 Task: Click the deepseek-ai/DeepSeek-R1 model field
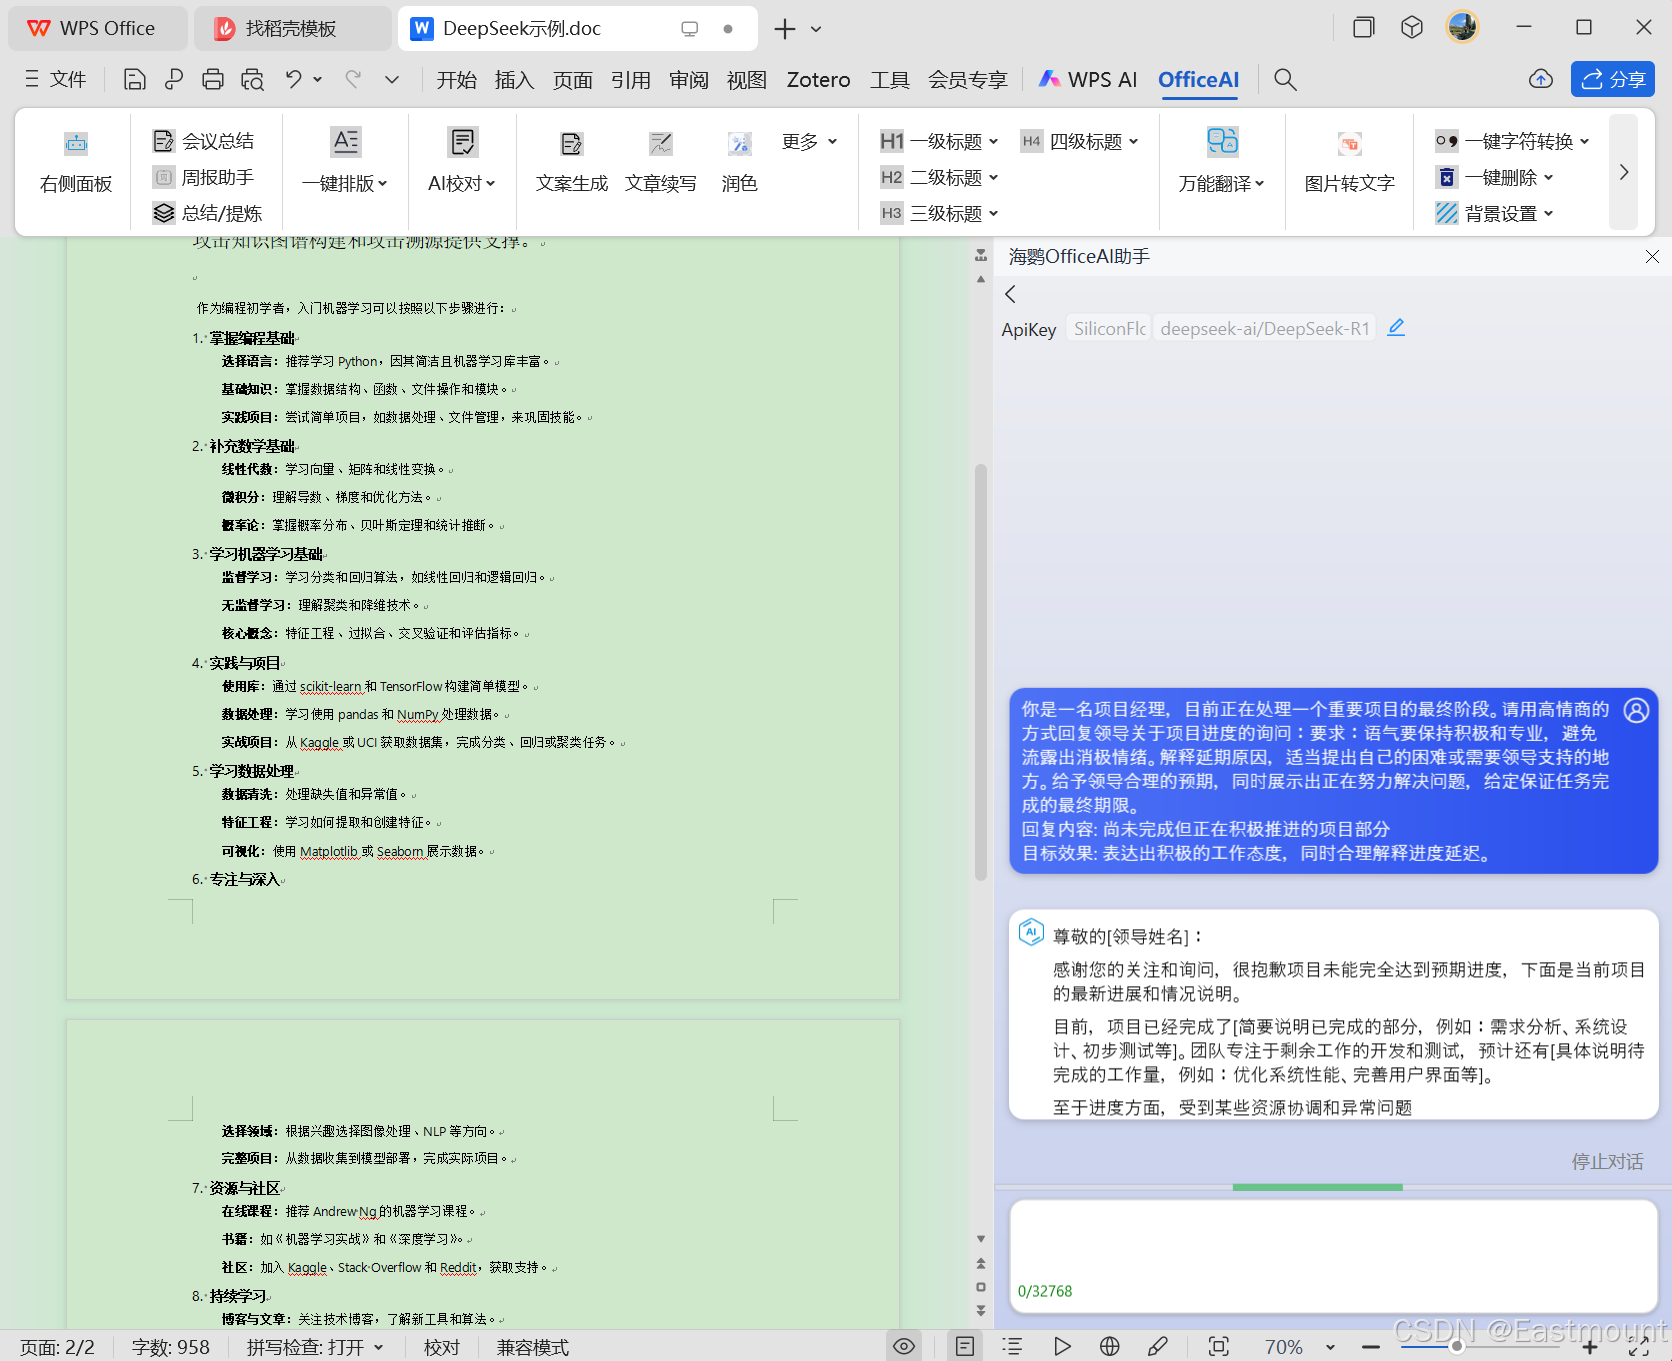tap(1265, 328)
